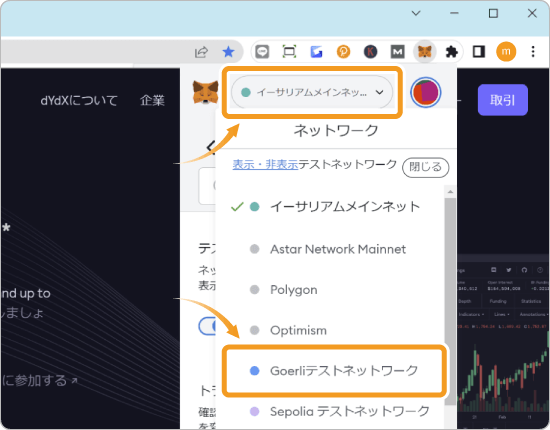Click the network list scrollbar
The height and width of the screenshot is (430, 550).
(450, 302)
